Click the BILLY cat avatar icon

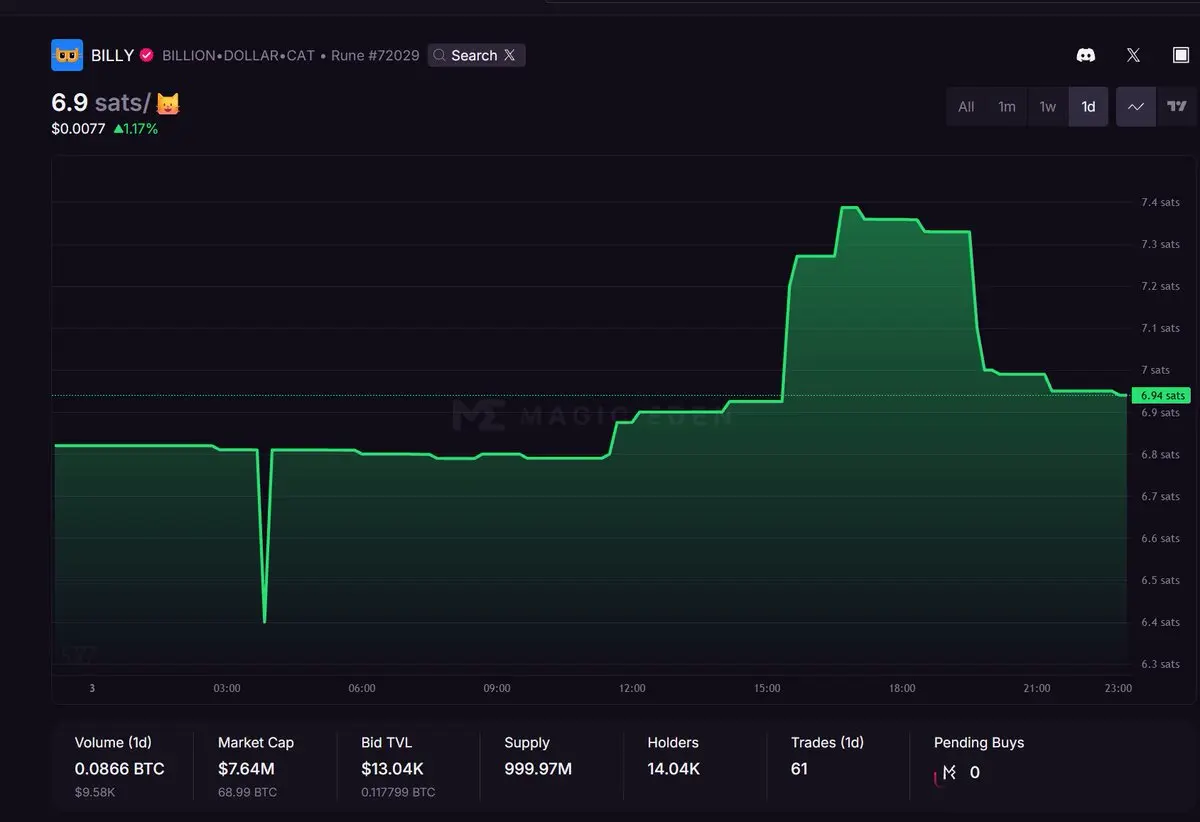(x=67, y=55)
